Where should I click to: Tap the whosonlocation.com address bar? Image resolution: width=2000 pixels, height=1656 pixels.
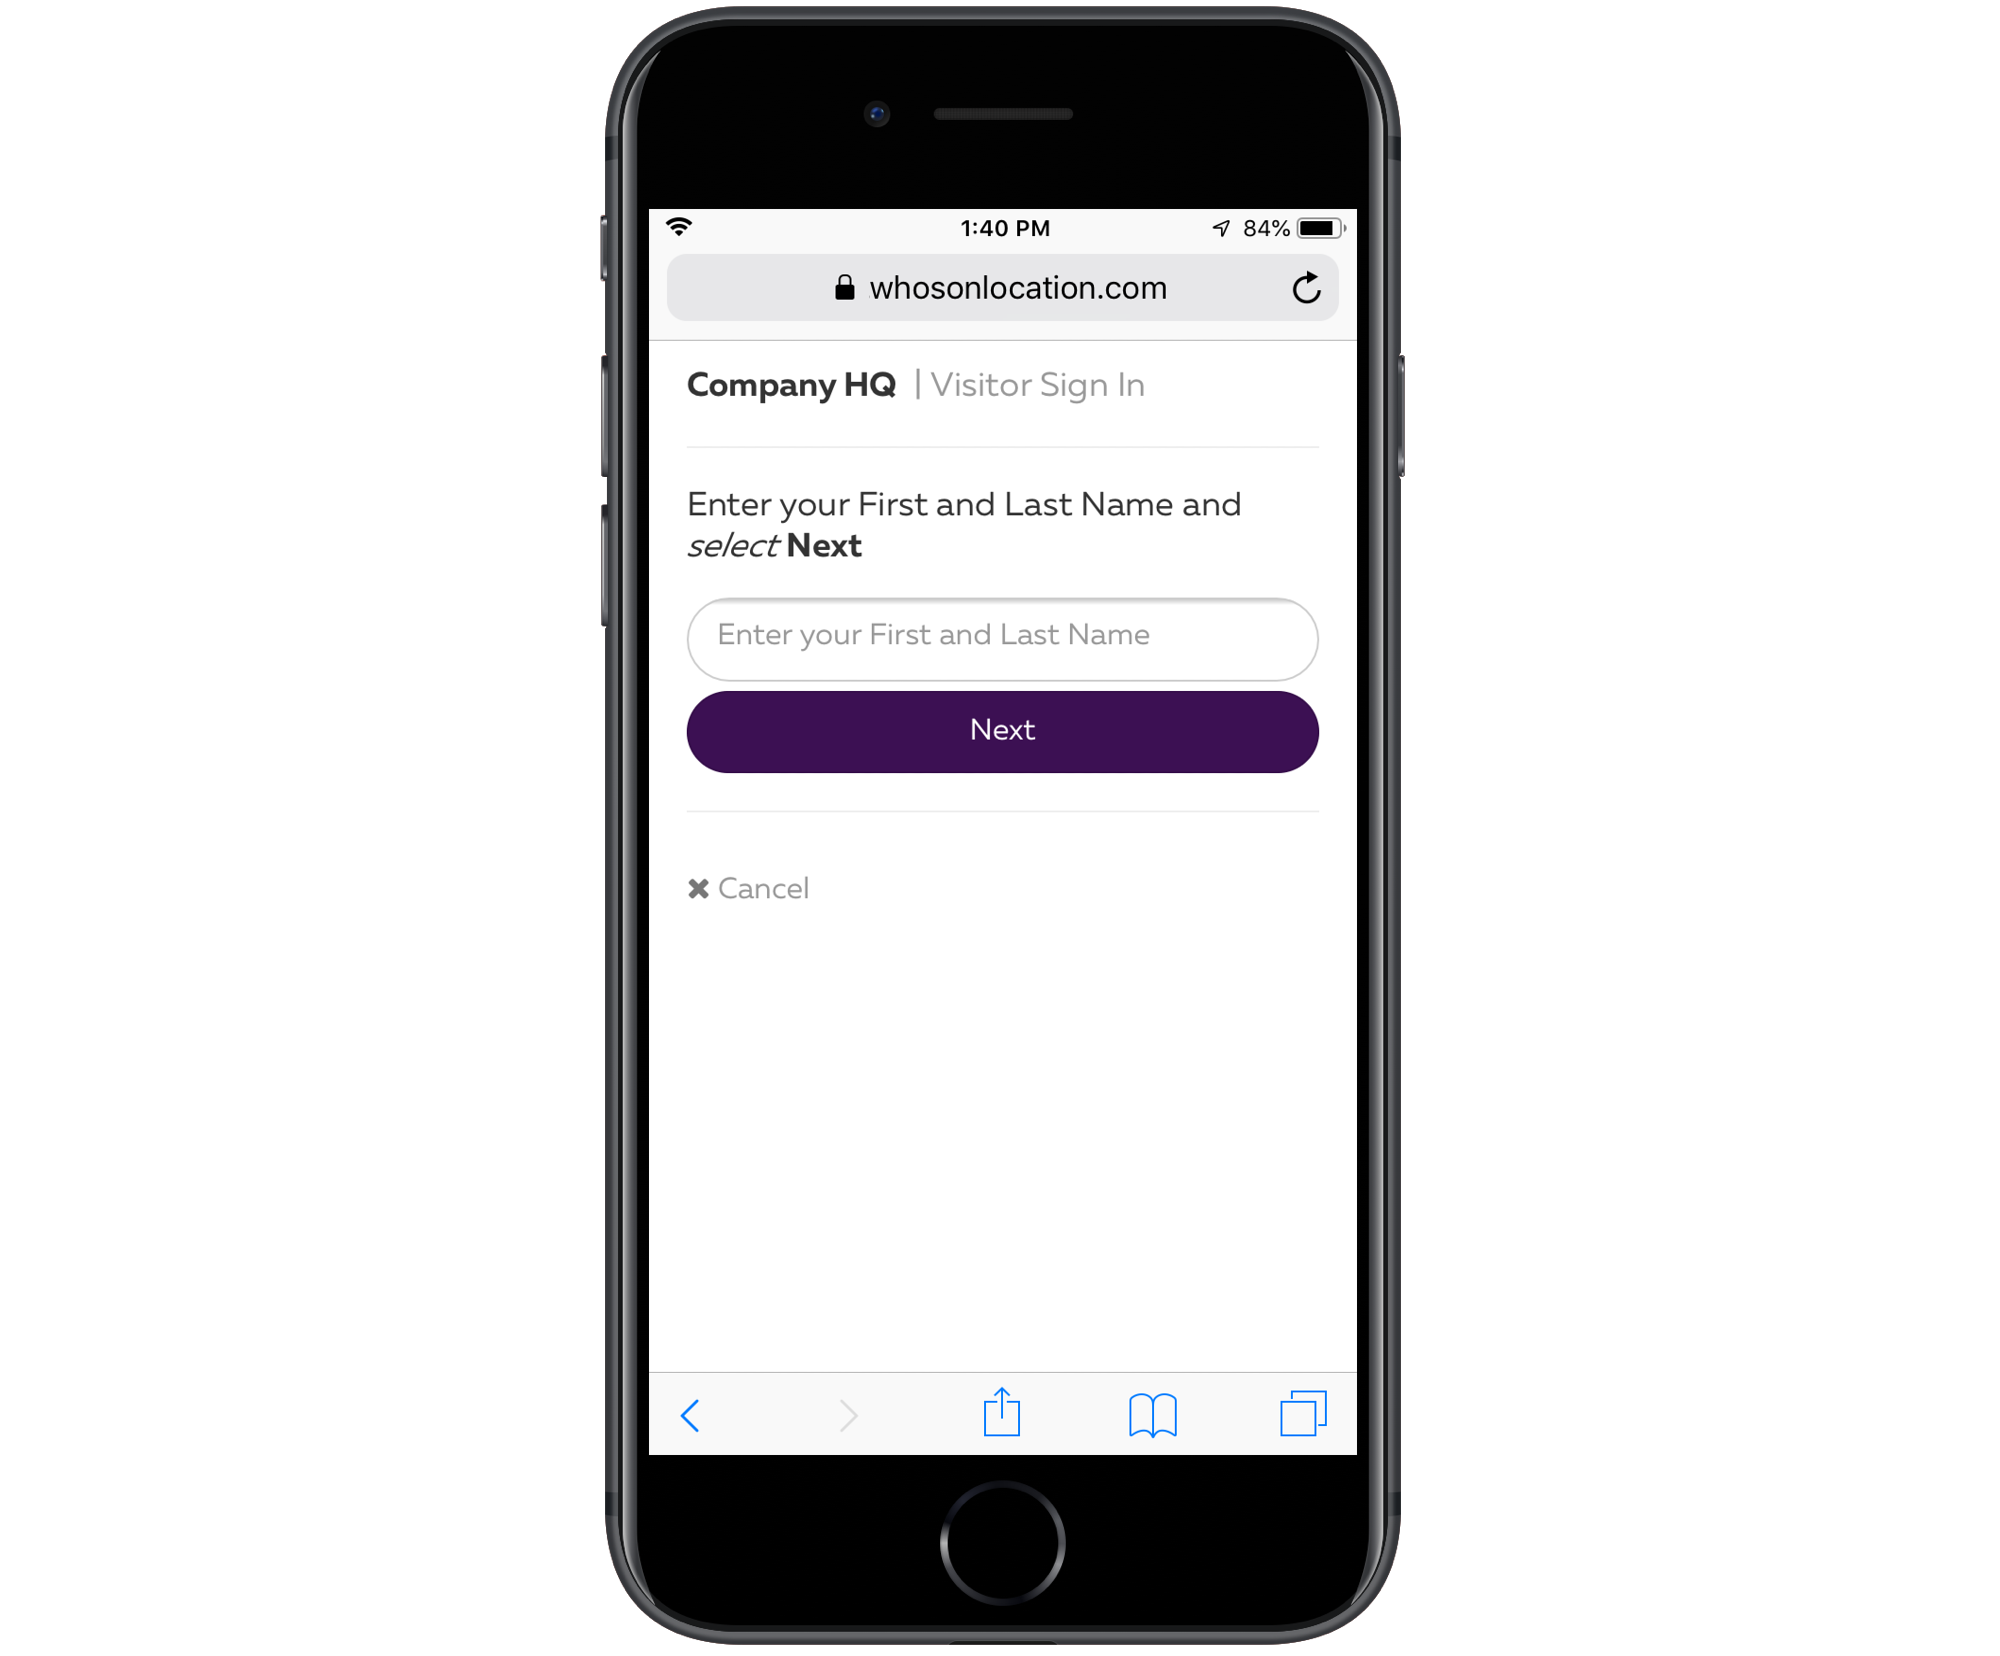tap(998, 287)
